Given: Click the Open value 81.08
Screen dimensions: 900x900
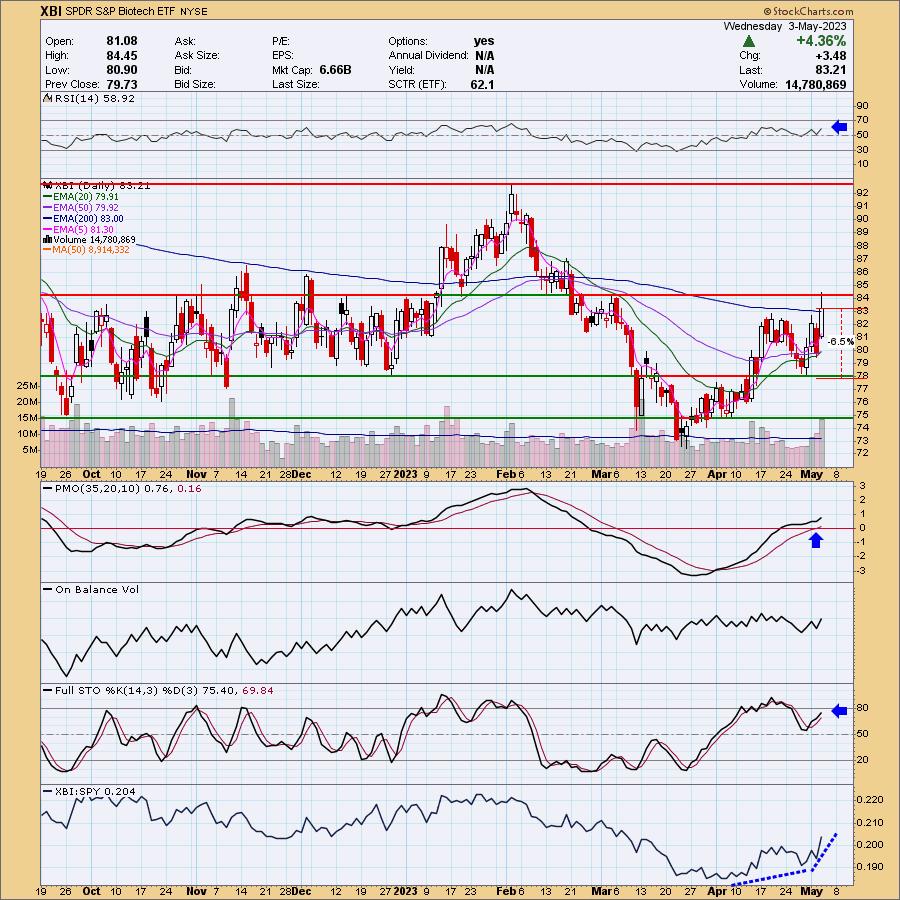Looking at the screenshot, I should click(x=122, y=41).
